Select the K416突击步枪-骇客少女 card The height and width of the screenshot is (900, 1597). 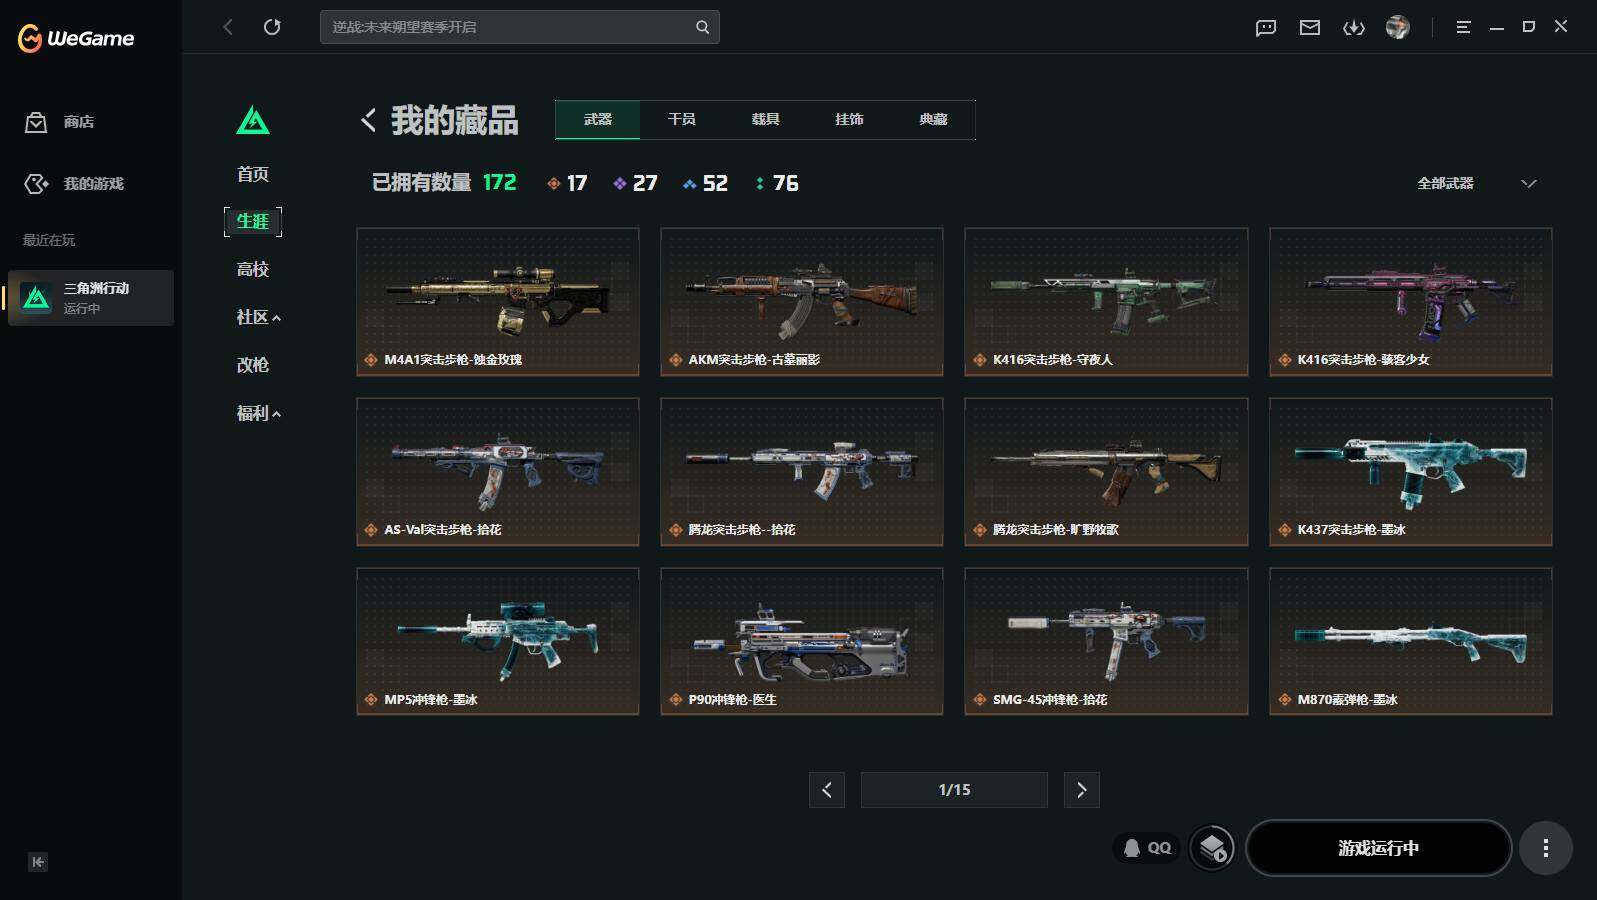1411,302
